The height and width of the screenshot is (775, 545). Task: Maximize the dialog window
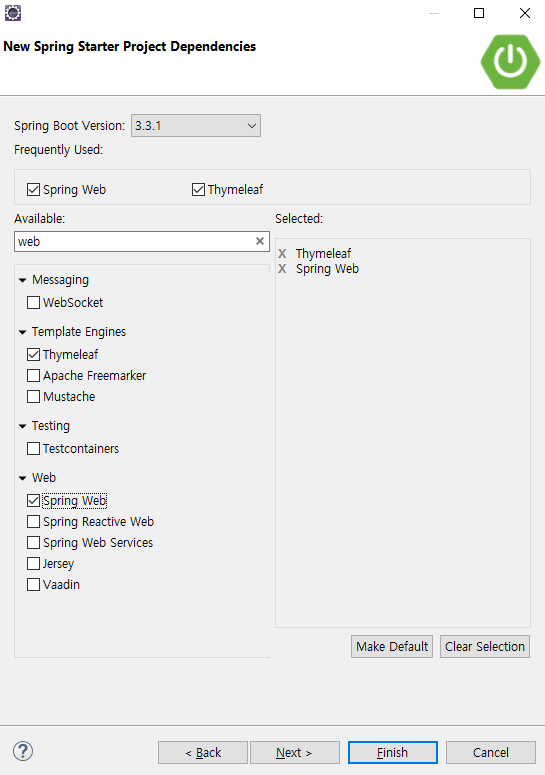click(x=479, y=13)
